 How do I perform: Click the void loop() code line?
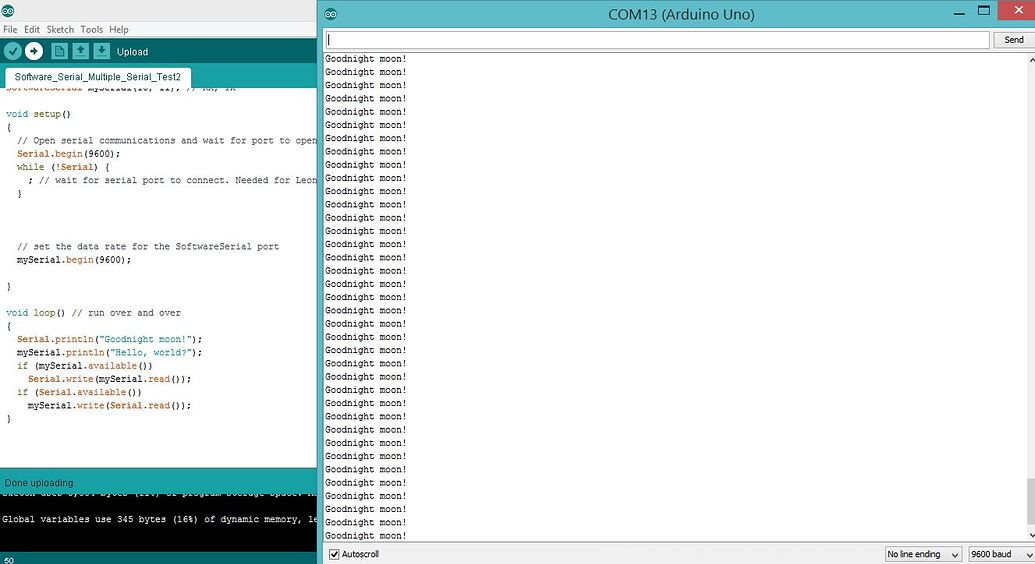point(93,312)
